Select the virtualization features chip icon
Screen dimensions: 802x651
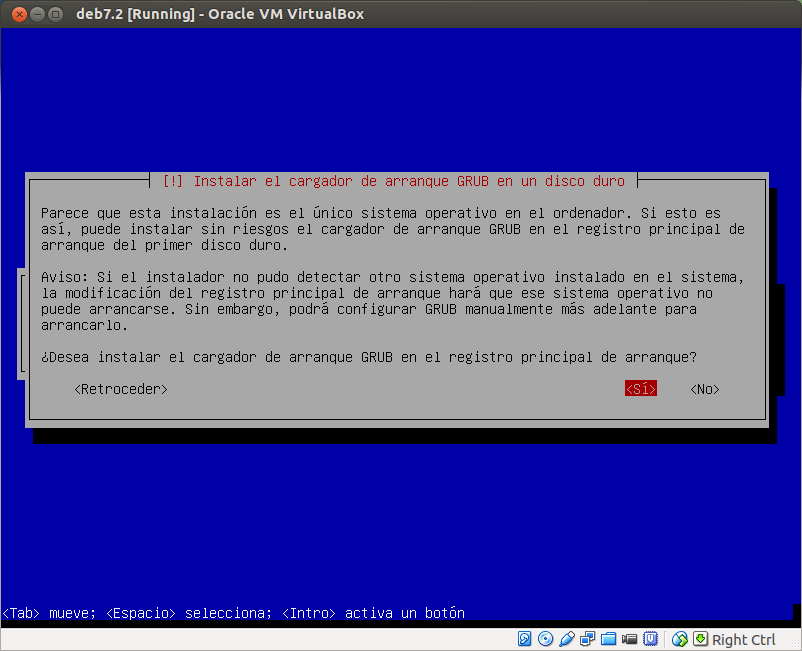[652, 639]
